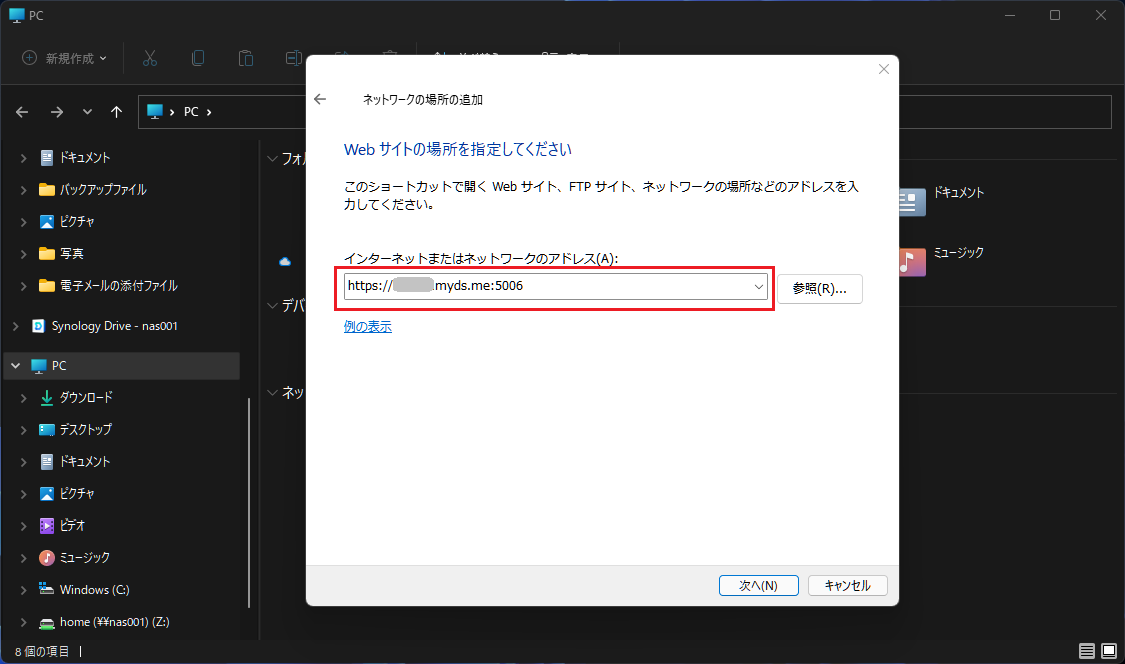Go back using dialog back arrow
The height and width of the screenshot is (664, 1125).
click(320, 100)
